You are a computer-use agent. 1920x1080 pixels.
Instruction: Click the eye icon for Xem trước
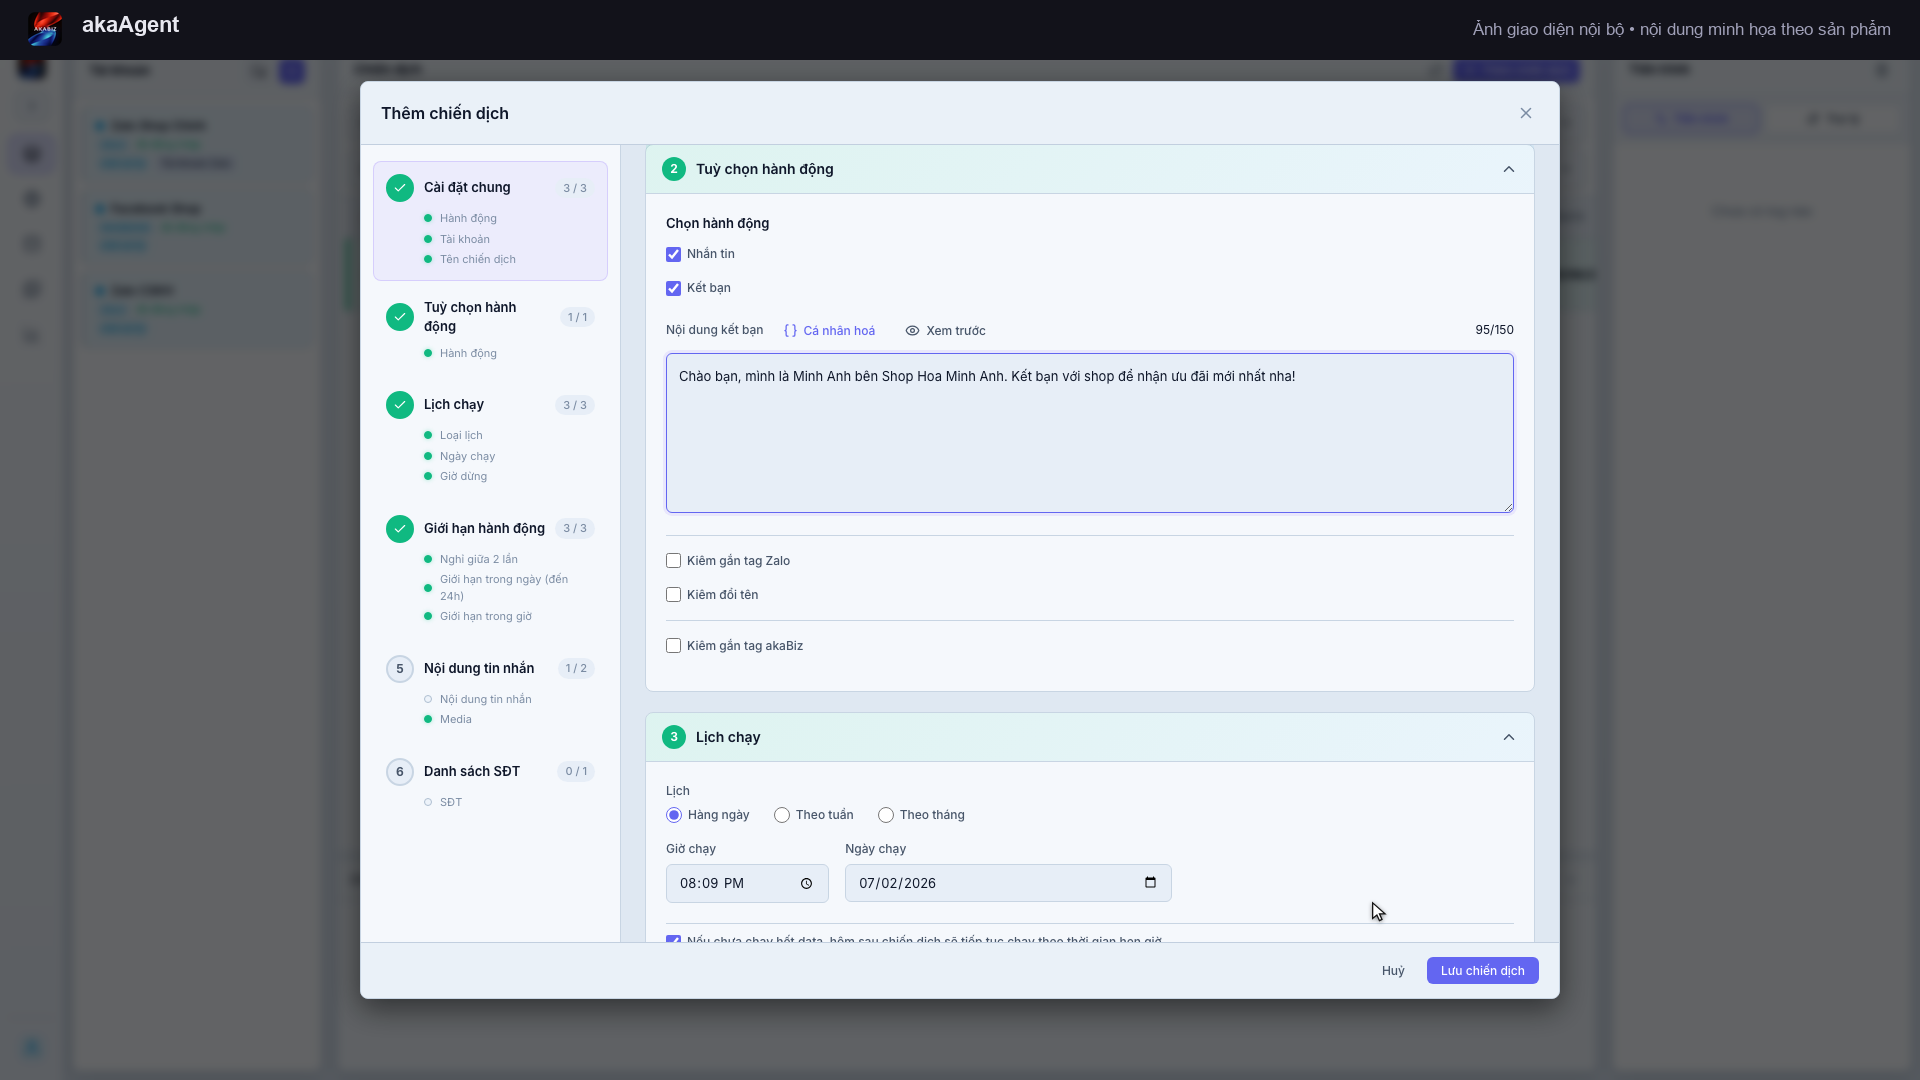912,331
